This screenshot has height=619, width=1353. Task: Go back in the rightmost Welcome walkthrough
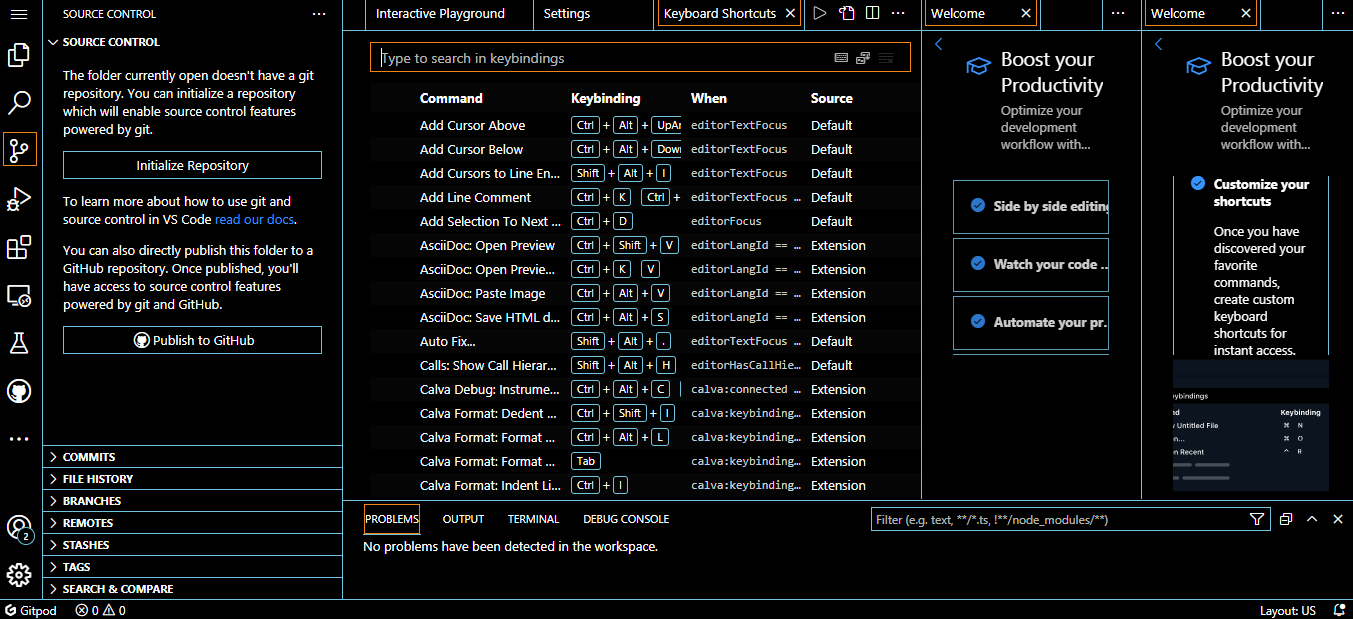pos(1159,44)
